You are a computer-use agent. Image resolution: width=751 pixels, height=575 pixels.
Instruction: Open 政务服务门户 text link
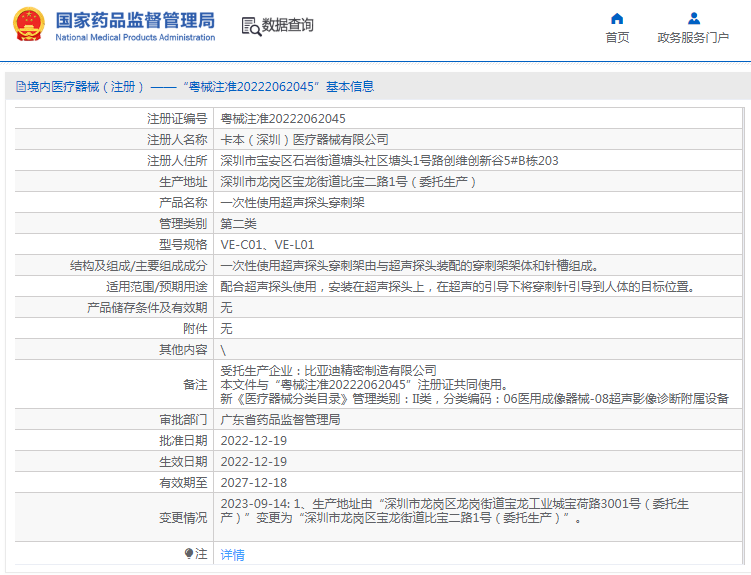(x=693, y=37)
